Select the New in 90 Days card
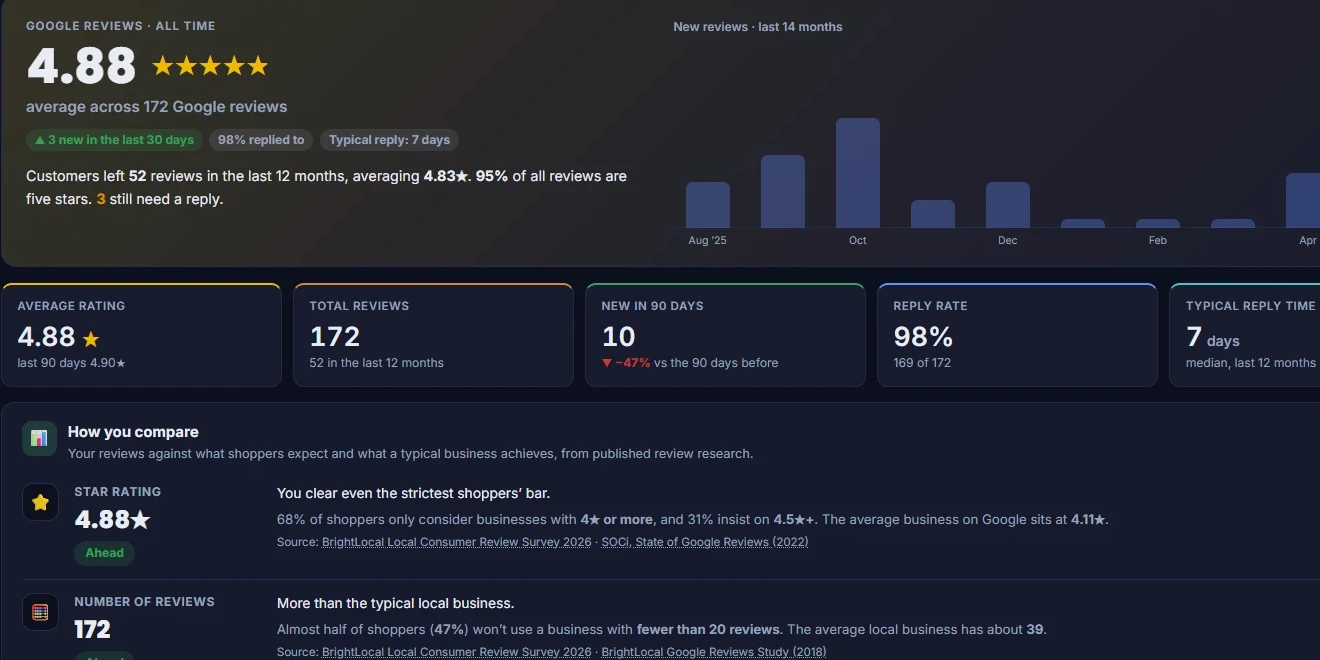The height and width of the screenshot is (660, 1320). [725, 335]
